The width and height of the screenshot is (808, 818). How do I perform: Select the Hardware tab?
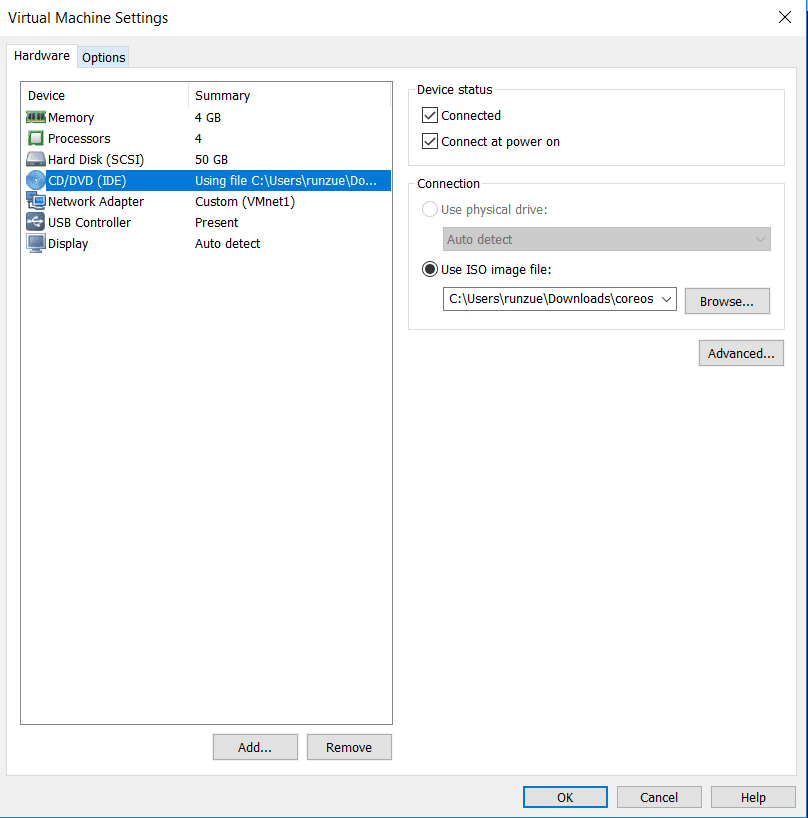[41, 55]
